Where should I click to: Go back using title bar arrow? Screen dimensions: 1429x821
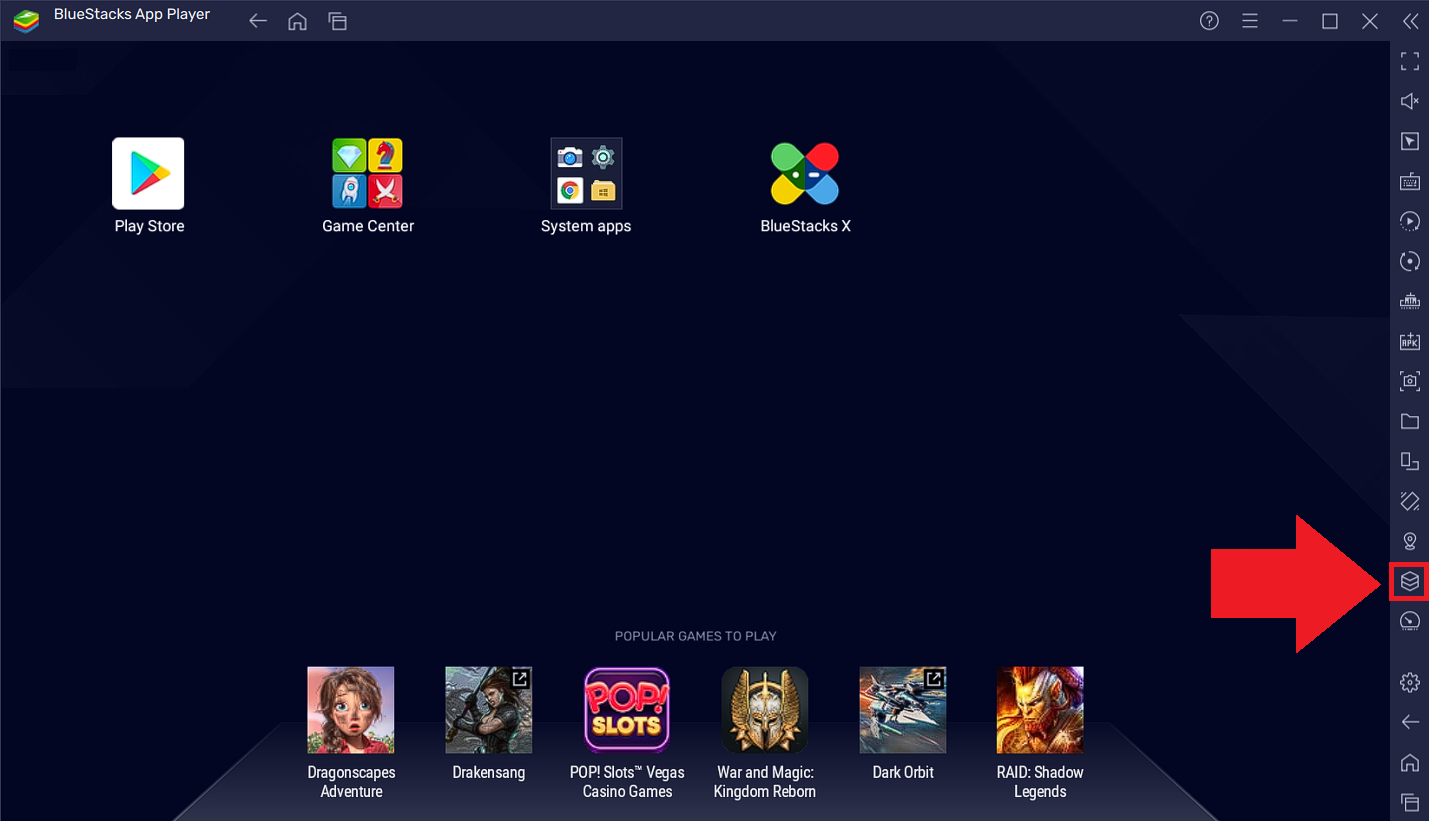pos(258,21)
